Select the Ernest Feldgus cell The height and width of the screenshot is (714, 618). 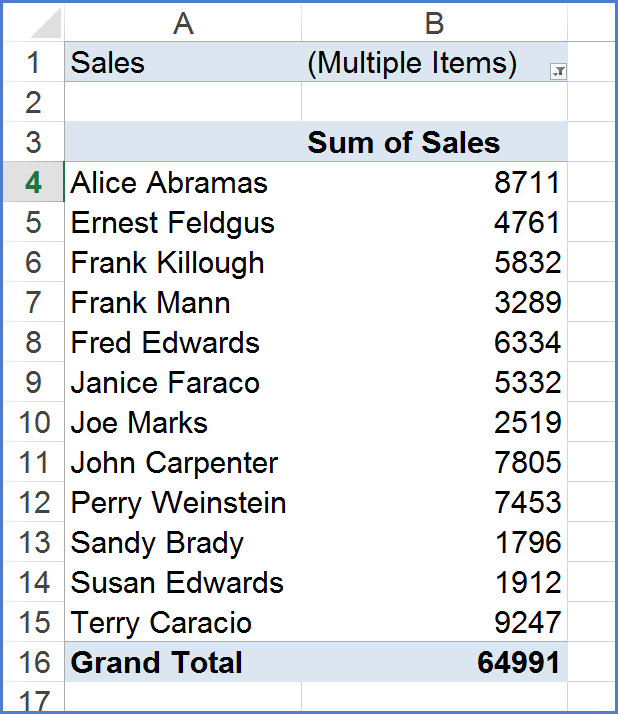(183, 222)
